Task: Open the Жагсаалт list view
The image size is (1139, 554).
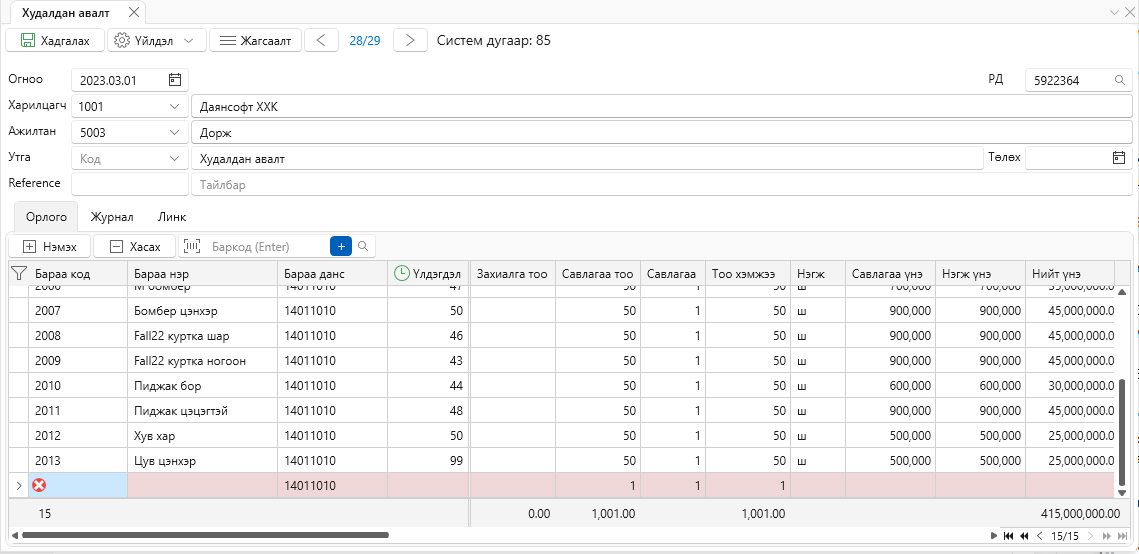Action: (x=255, y=41)
